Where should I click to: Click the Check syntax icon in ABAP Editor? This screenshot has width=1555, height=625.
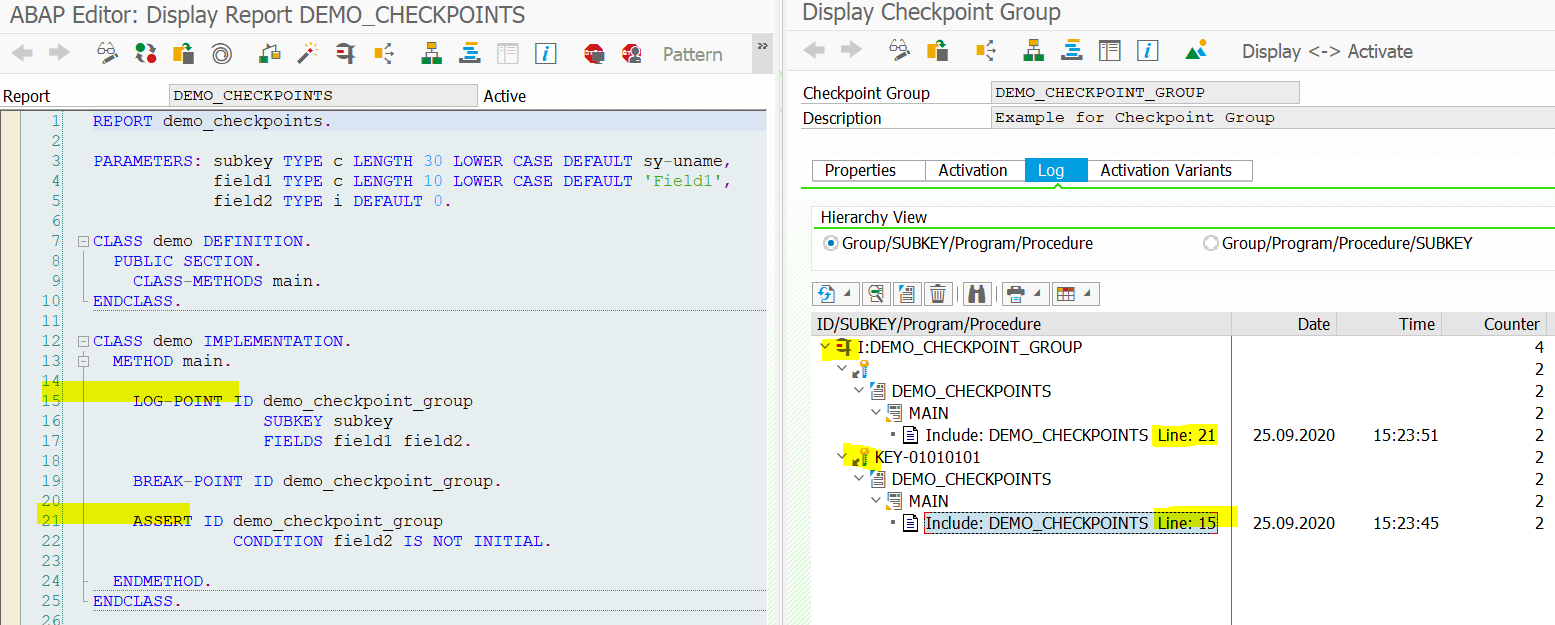pos(269,53)
